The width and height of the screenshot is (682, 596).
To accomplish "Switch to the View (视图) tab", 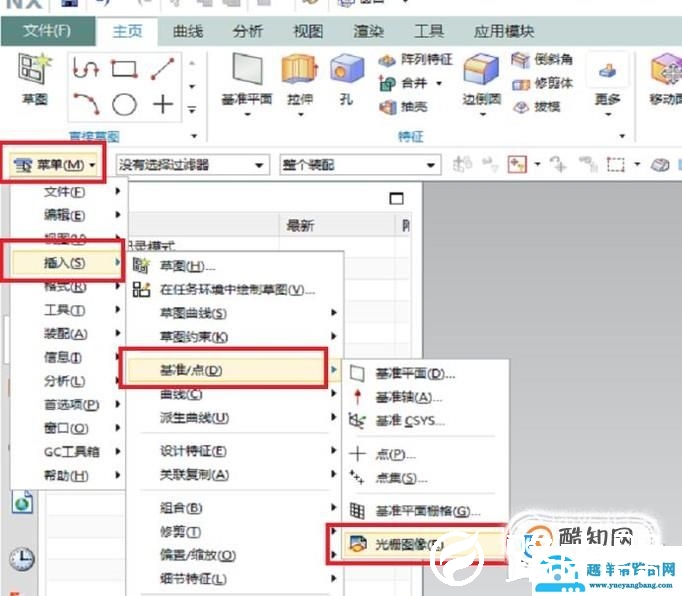I will (x=308, y=31).
